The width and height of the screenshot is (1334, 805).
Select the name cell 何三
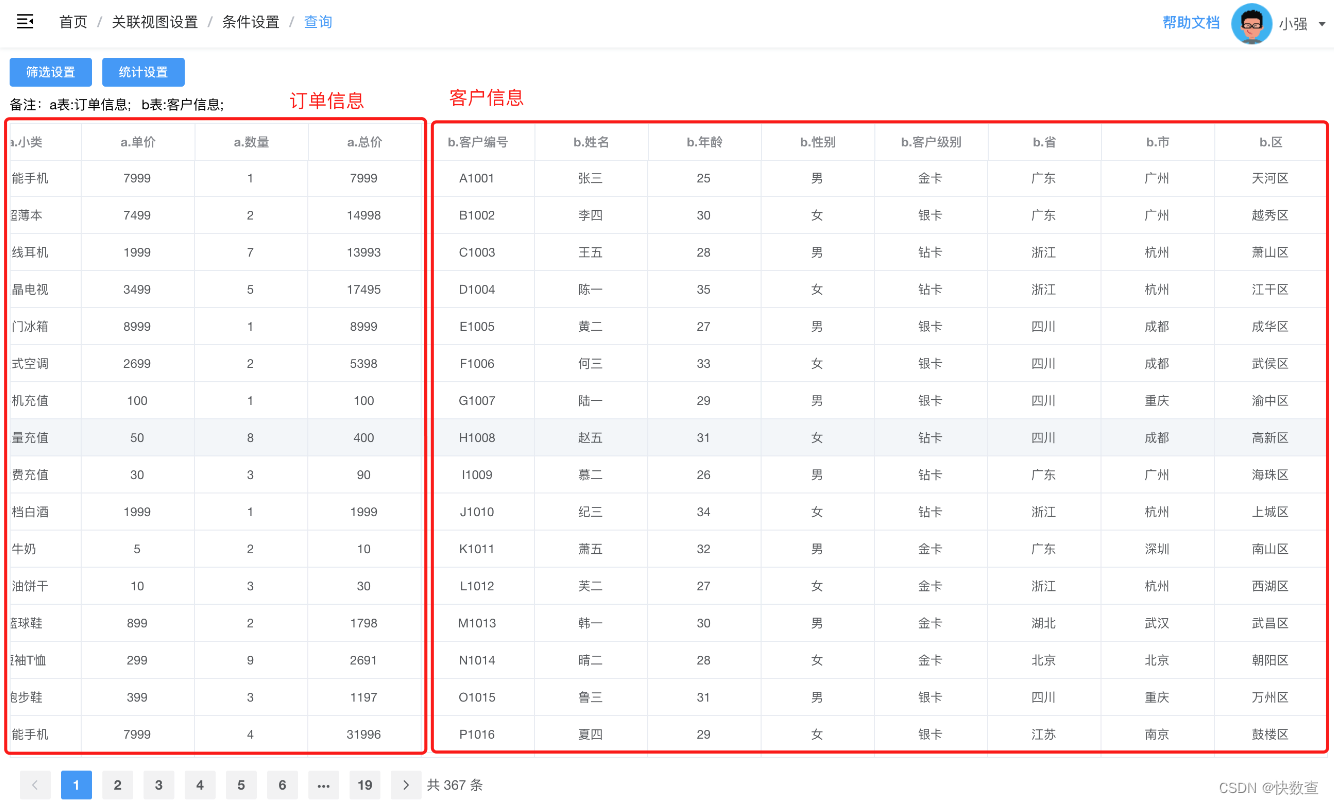(591, 363)
